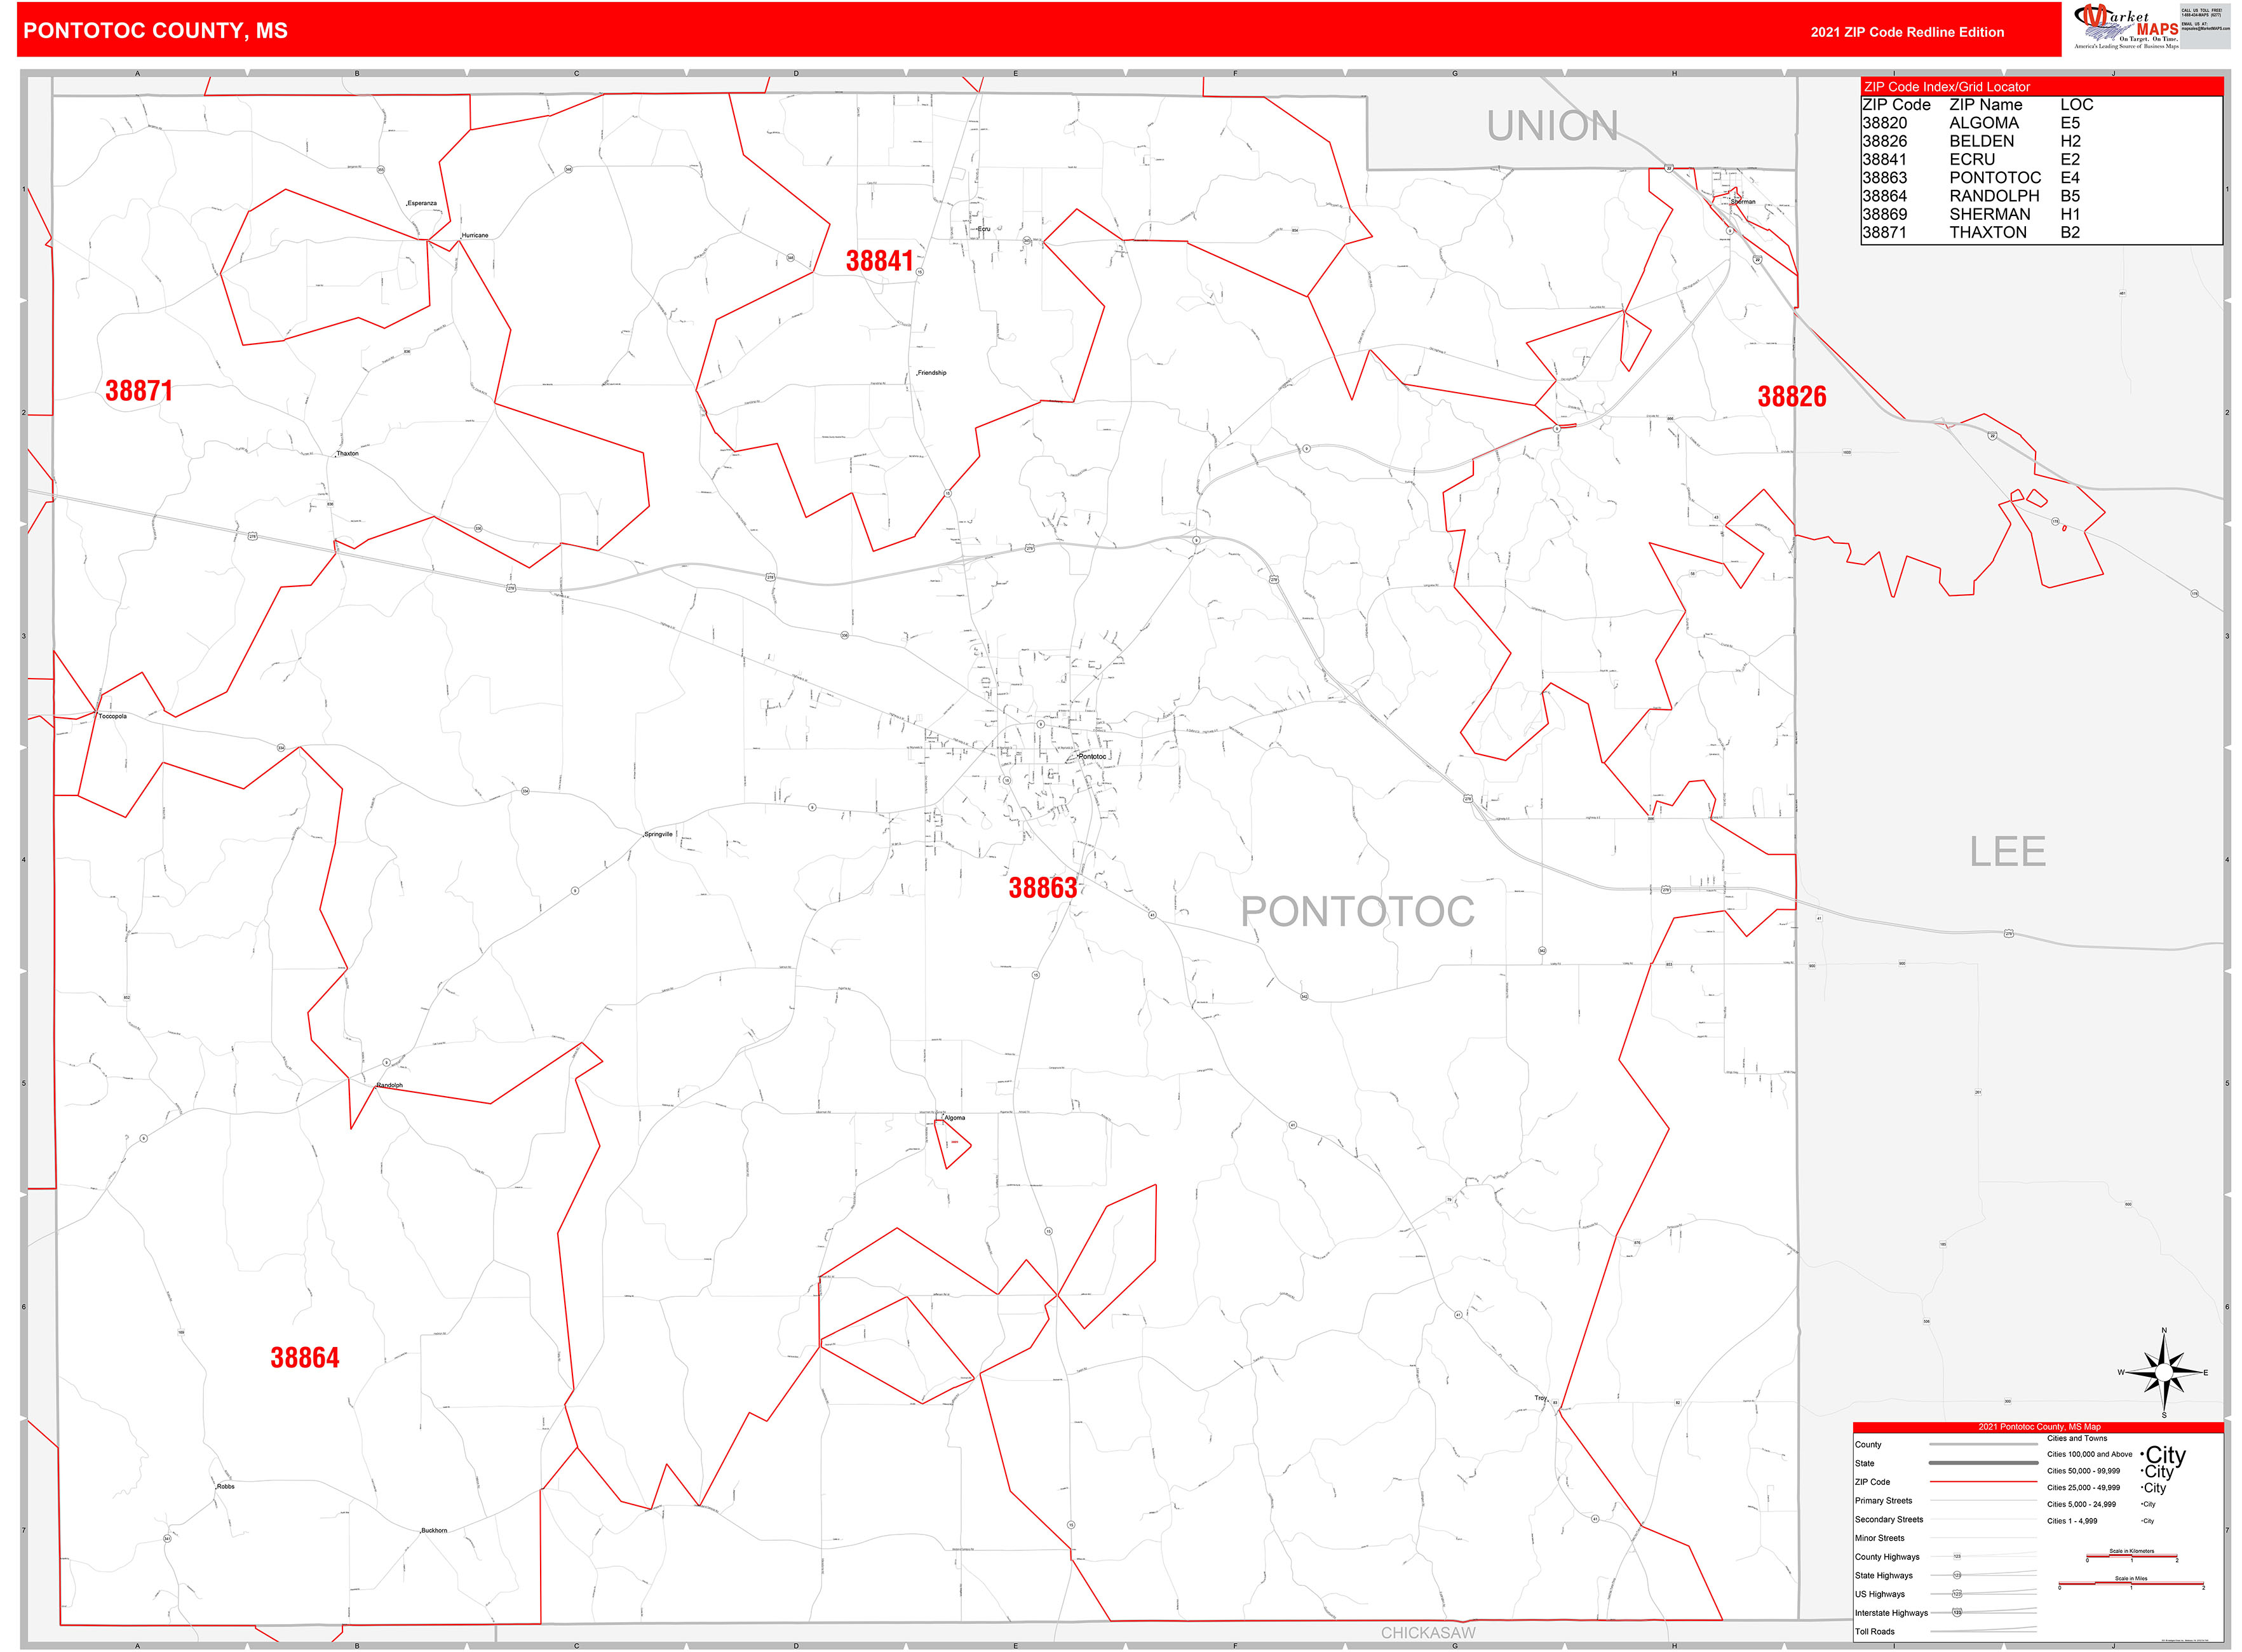Click the Pontotoc city dot marker
The image size is (2242, 1652).
coord(1077,757)
